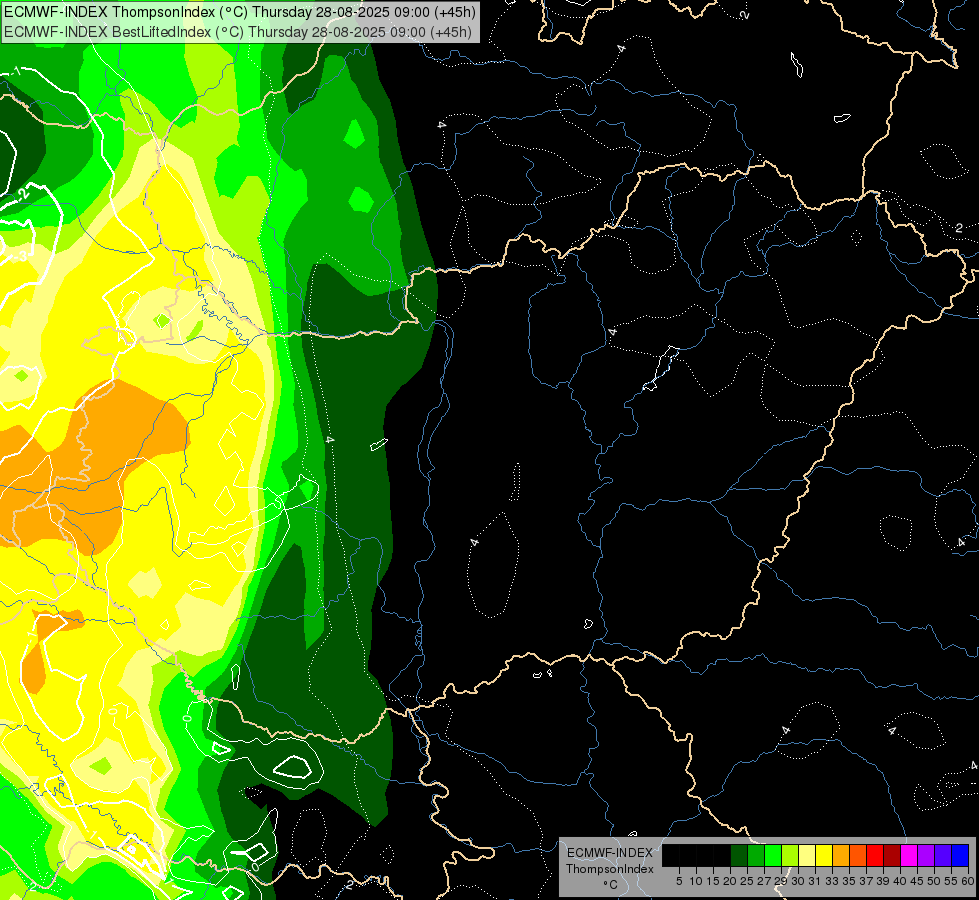
Task: Click legend tick label '30'
Action: pyautogui.click(x=798, y=881)
